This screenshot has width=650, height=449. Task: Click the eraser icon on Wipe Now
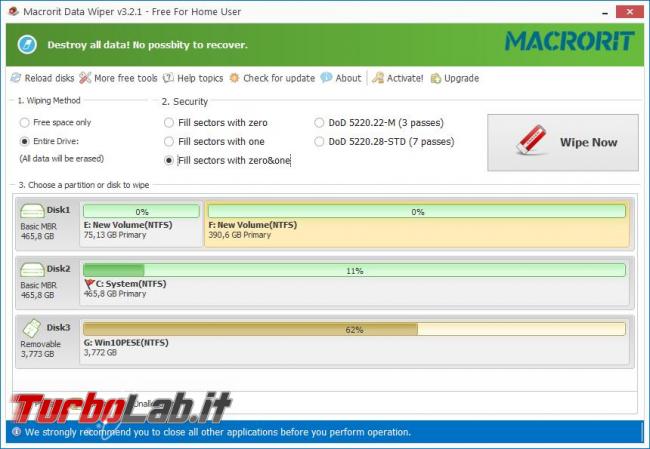pyautogui.click(x=532, y=140)
